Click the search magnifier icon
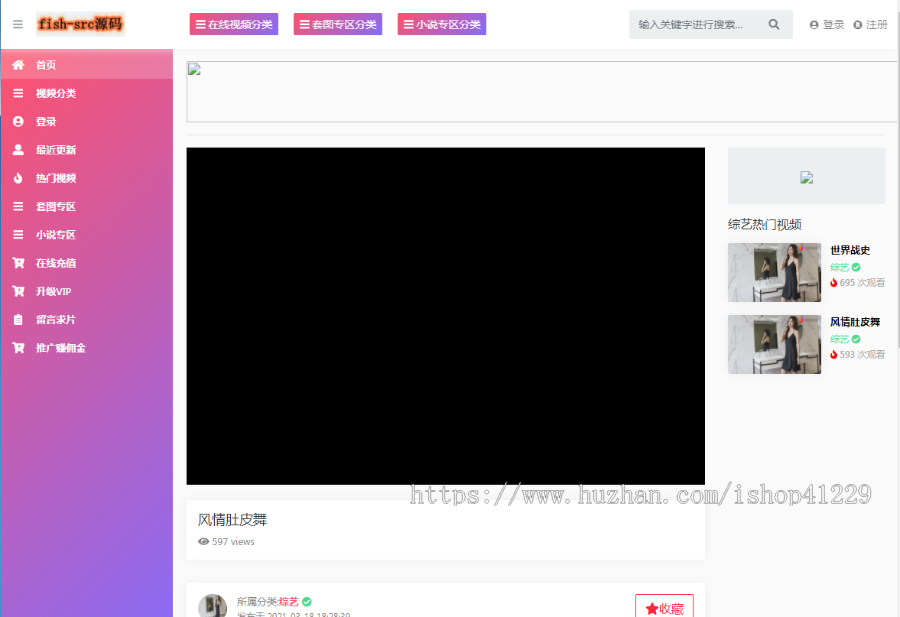 point(774,24)
